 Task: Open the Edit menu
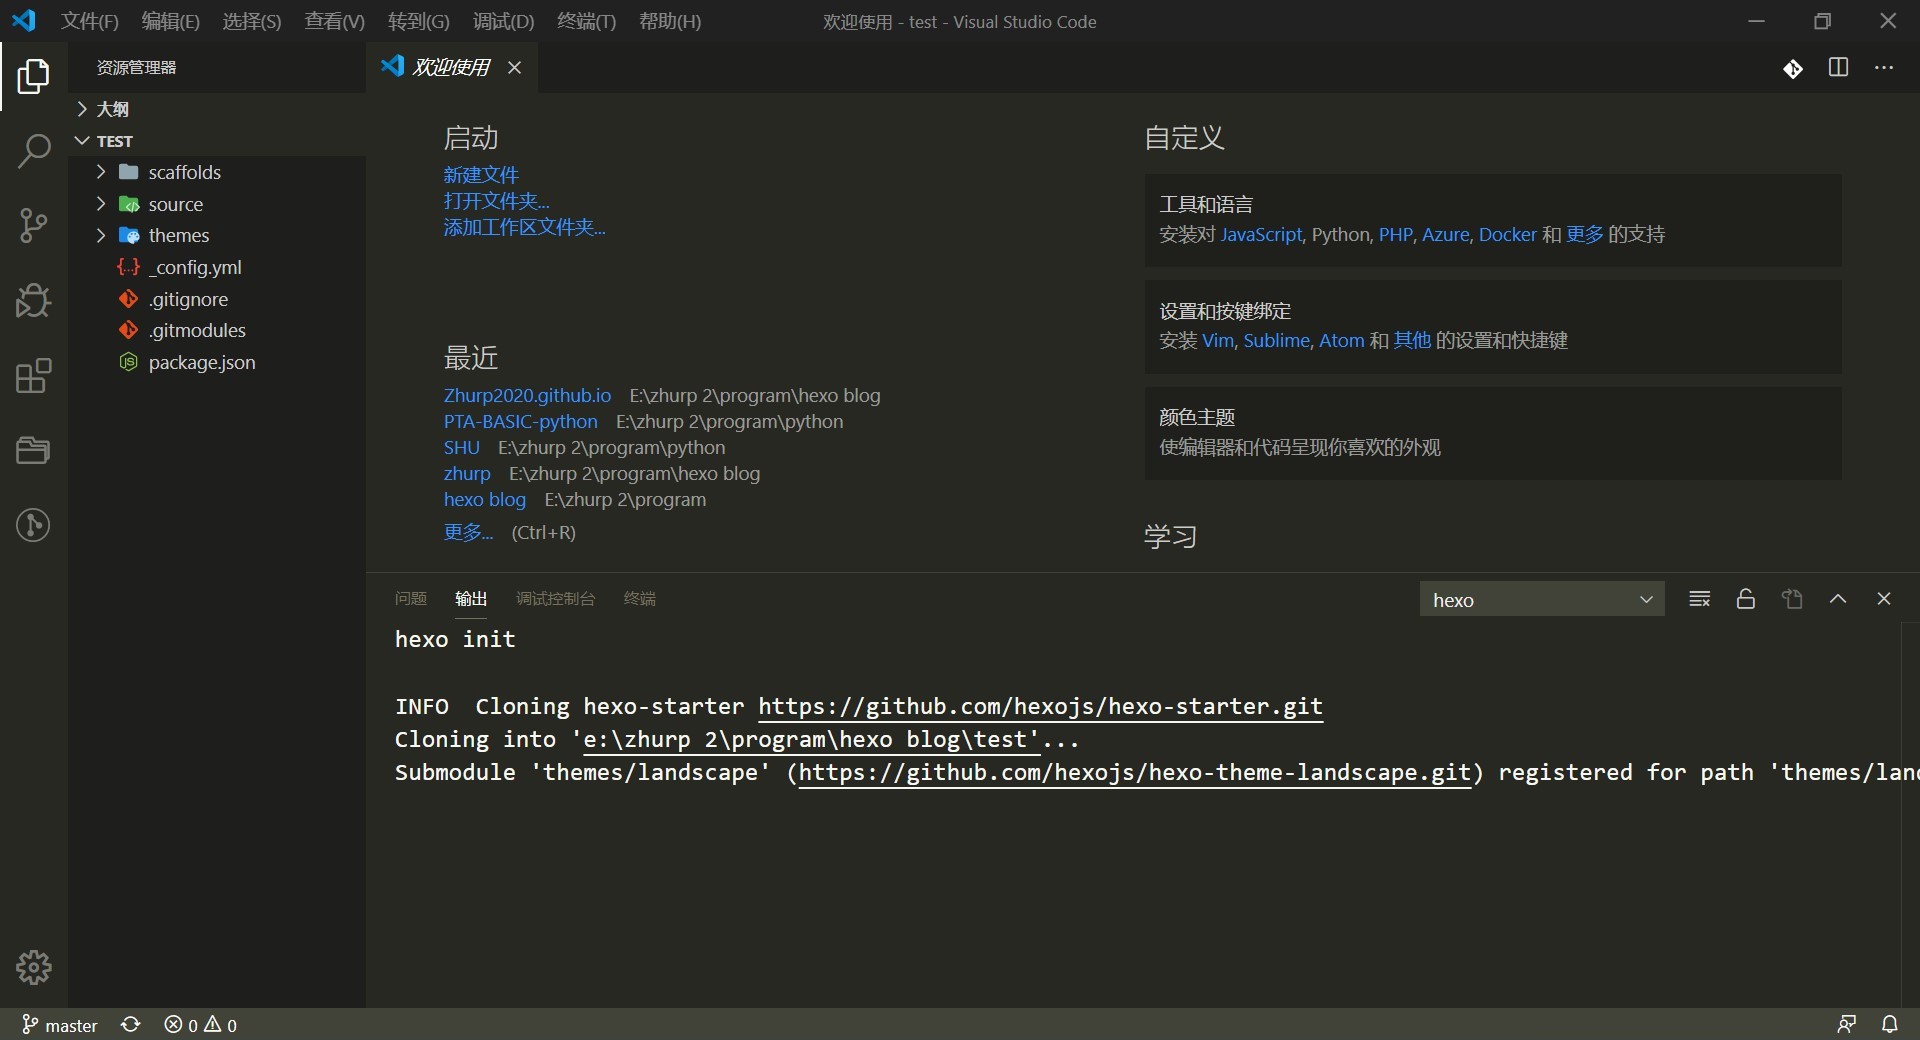pos(171,22)
